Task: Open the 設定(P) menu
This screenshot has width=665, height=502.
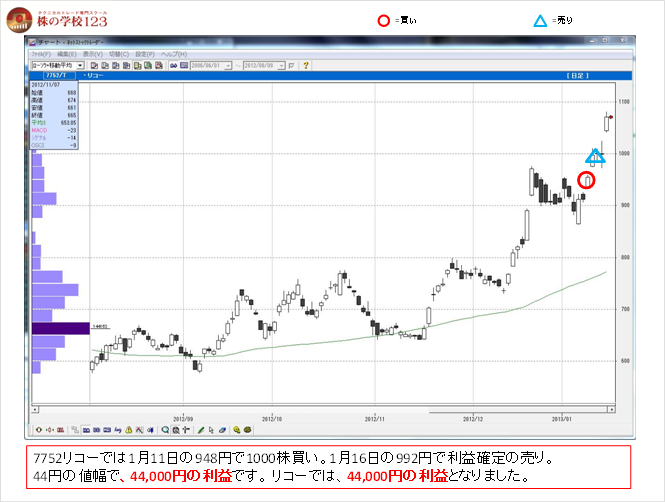Action: [144, 53]
